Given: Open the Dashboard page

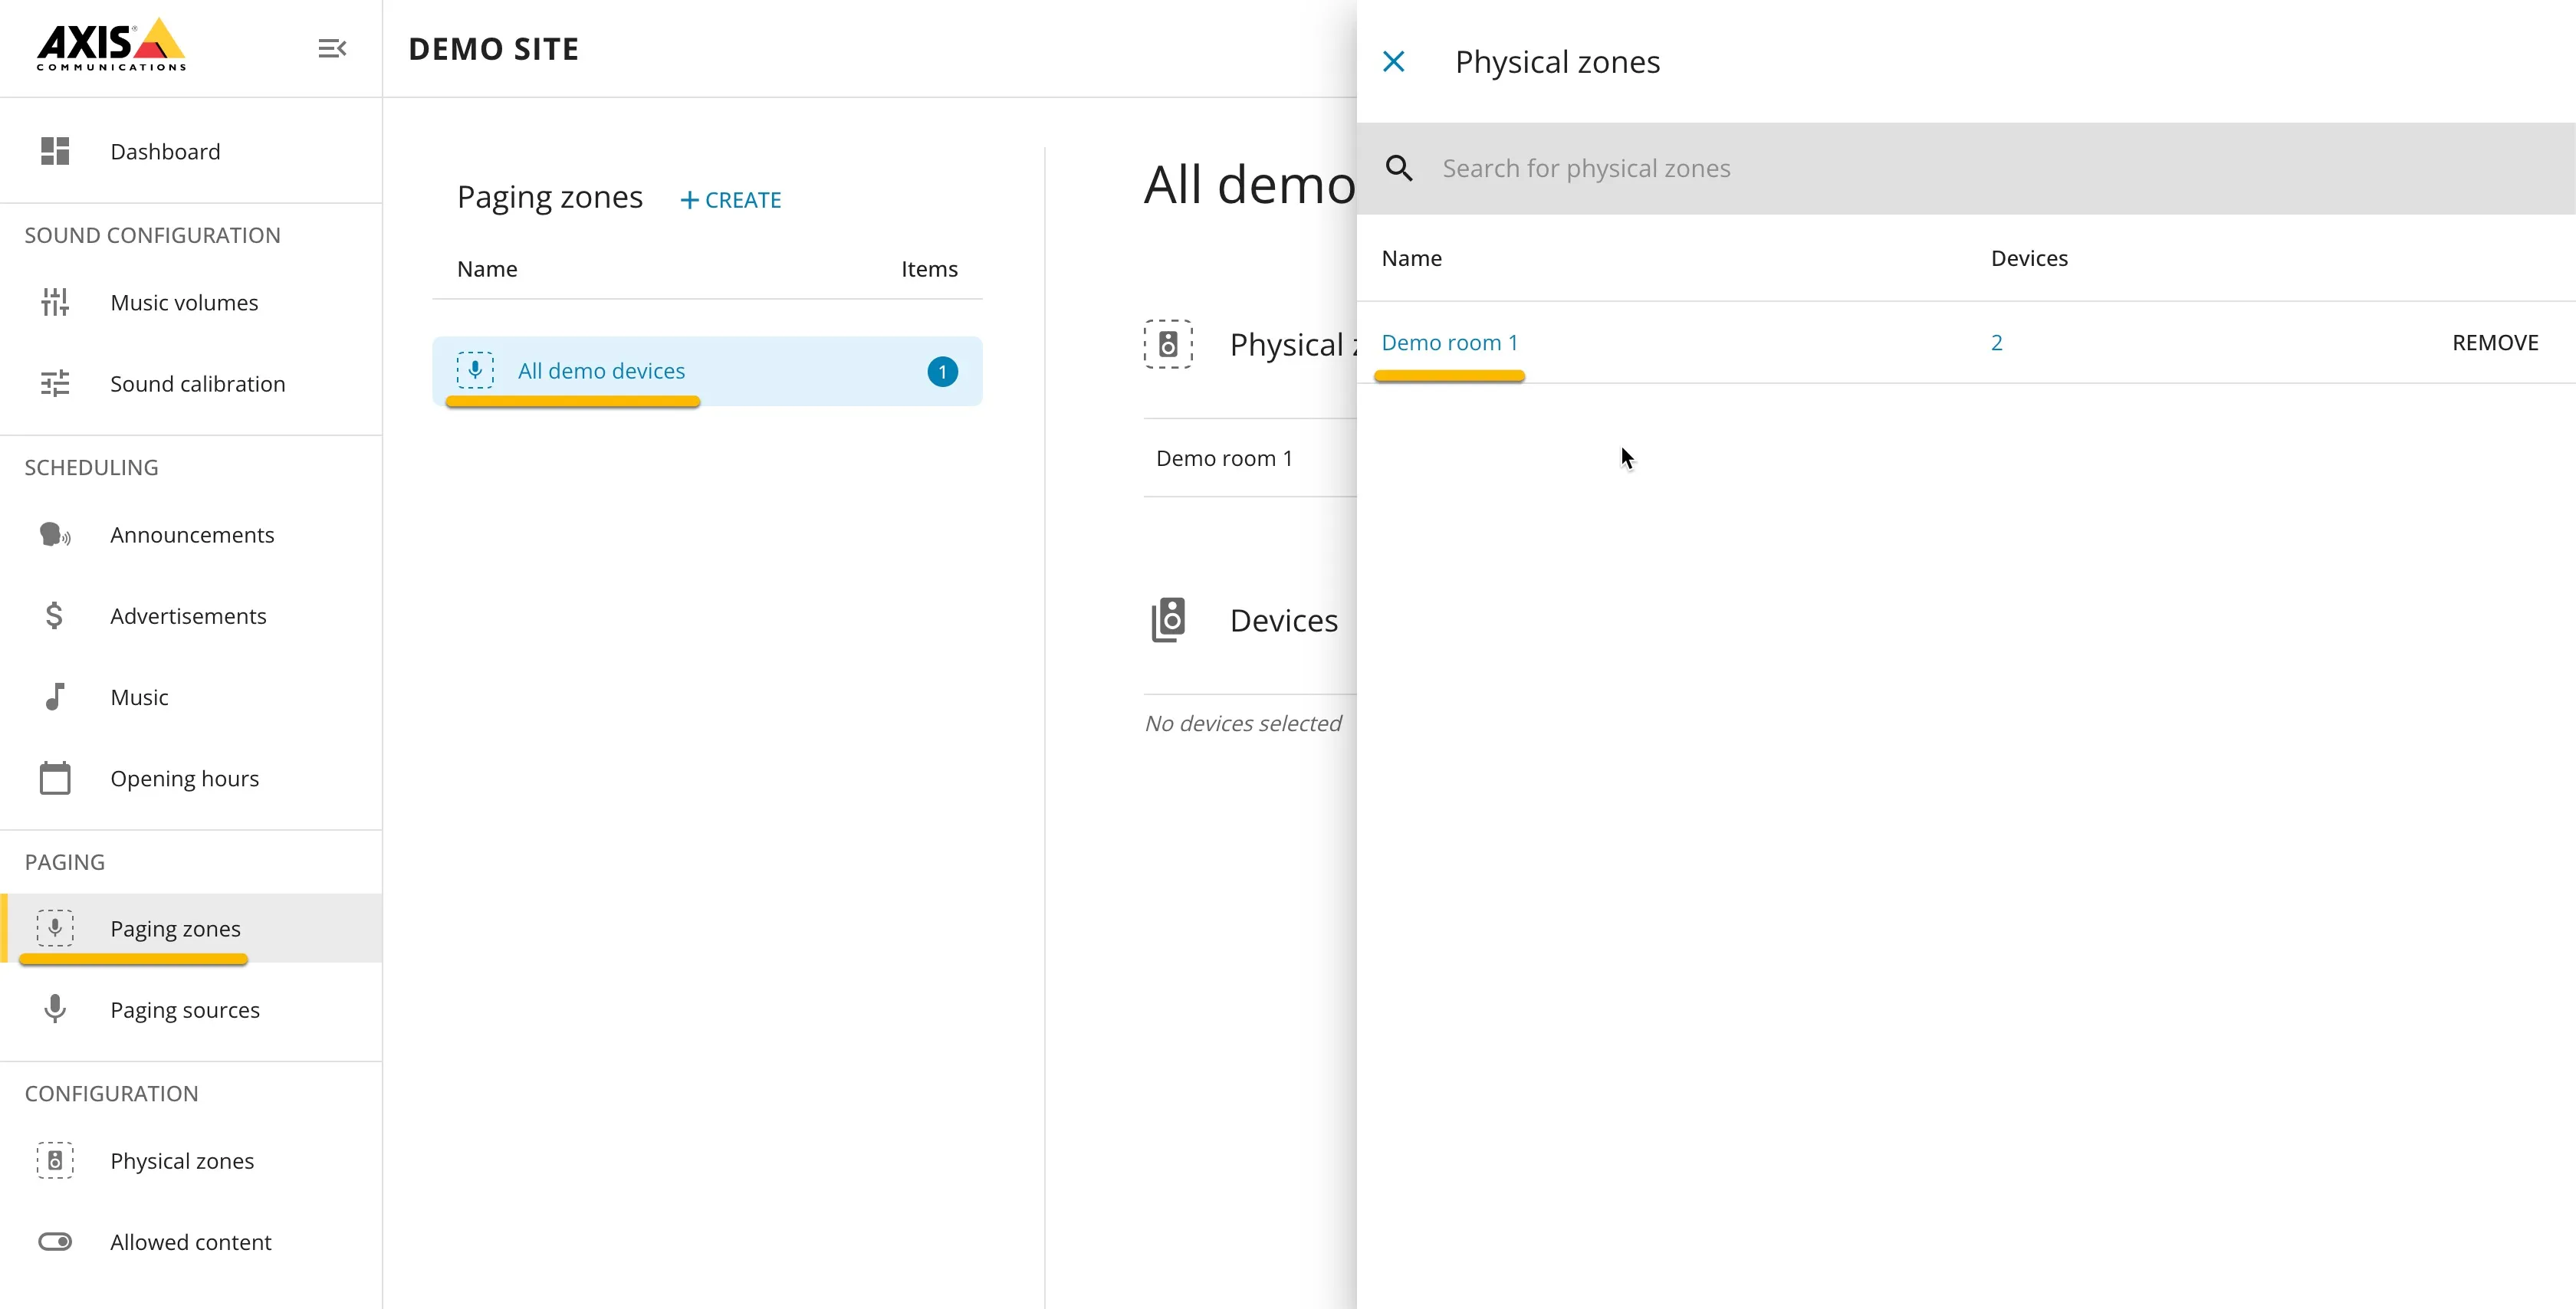Looking at the screenshot, I should 191,151.
